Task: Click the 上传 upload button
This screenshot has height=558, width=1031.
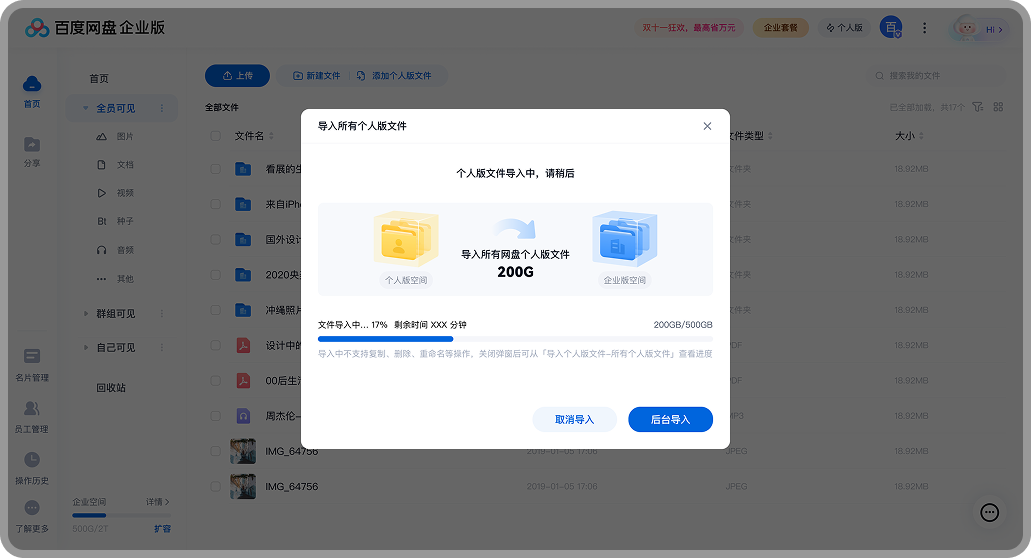Action: pyautogui.click(x=237, y=76)
